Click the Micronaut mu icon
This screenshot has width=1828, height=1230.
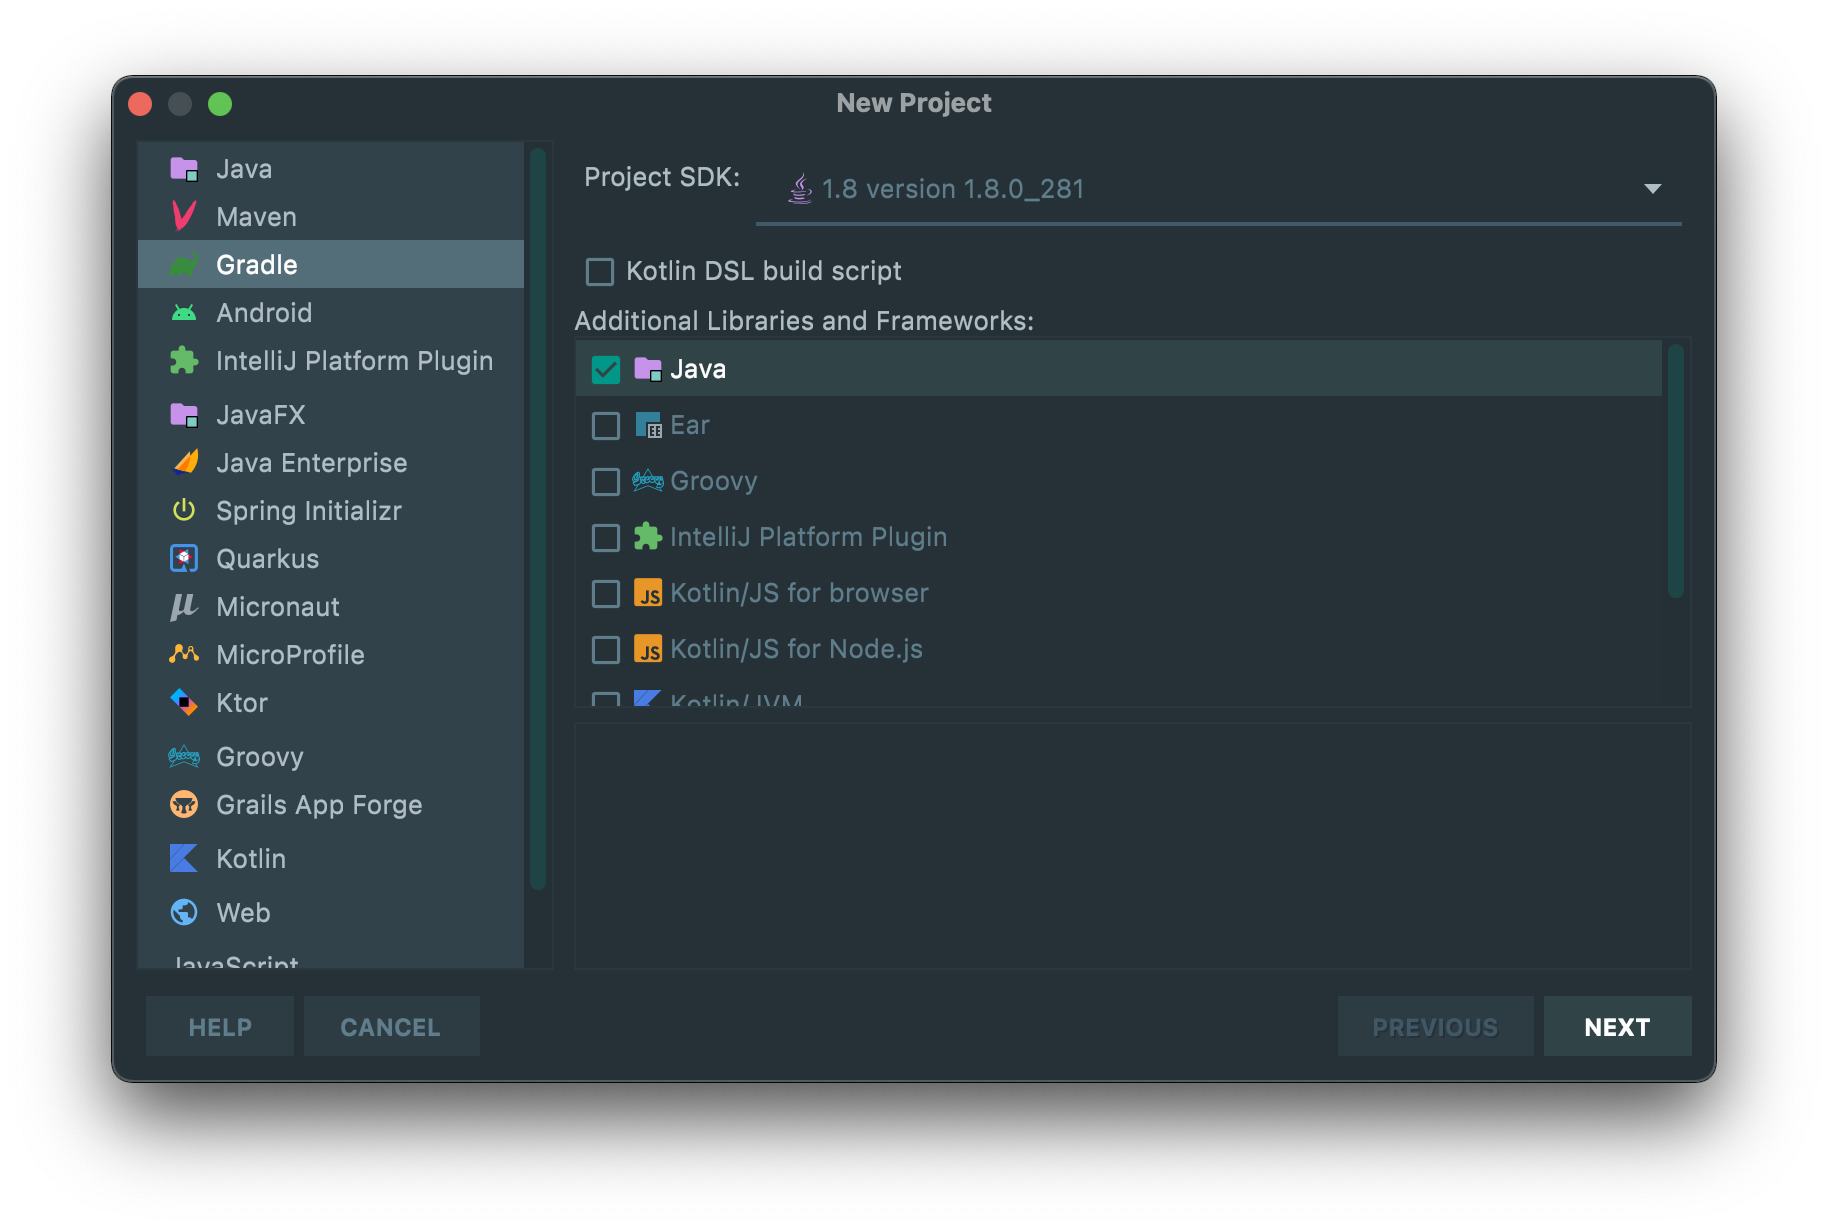[184, 606]
